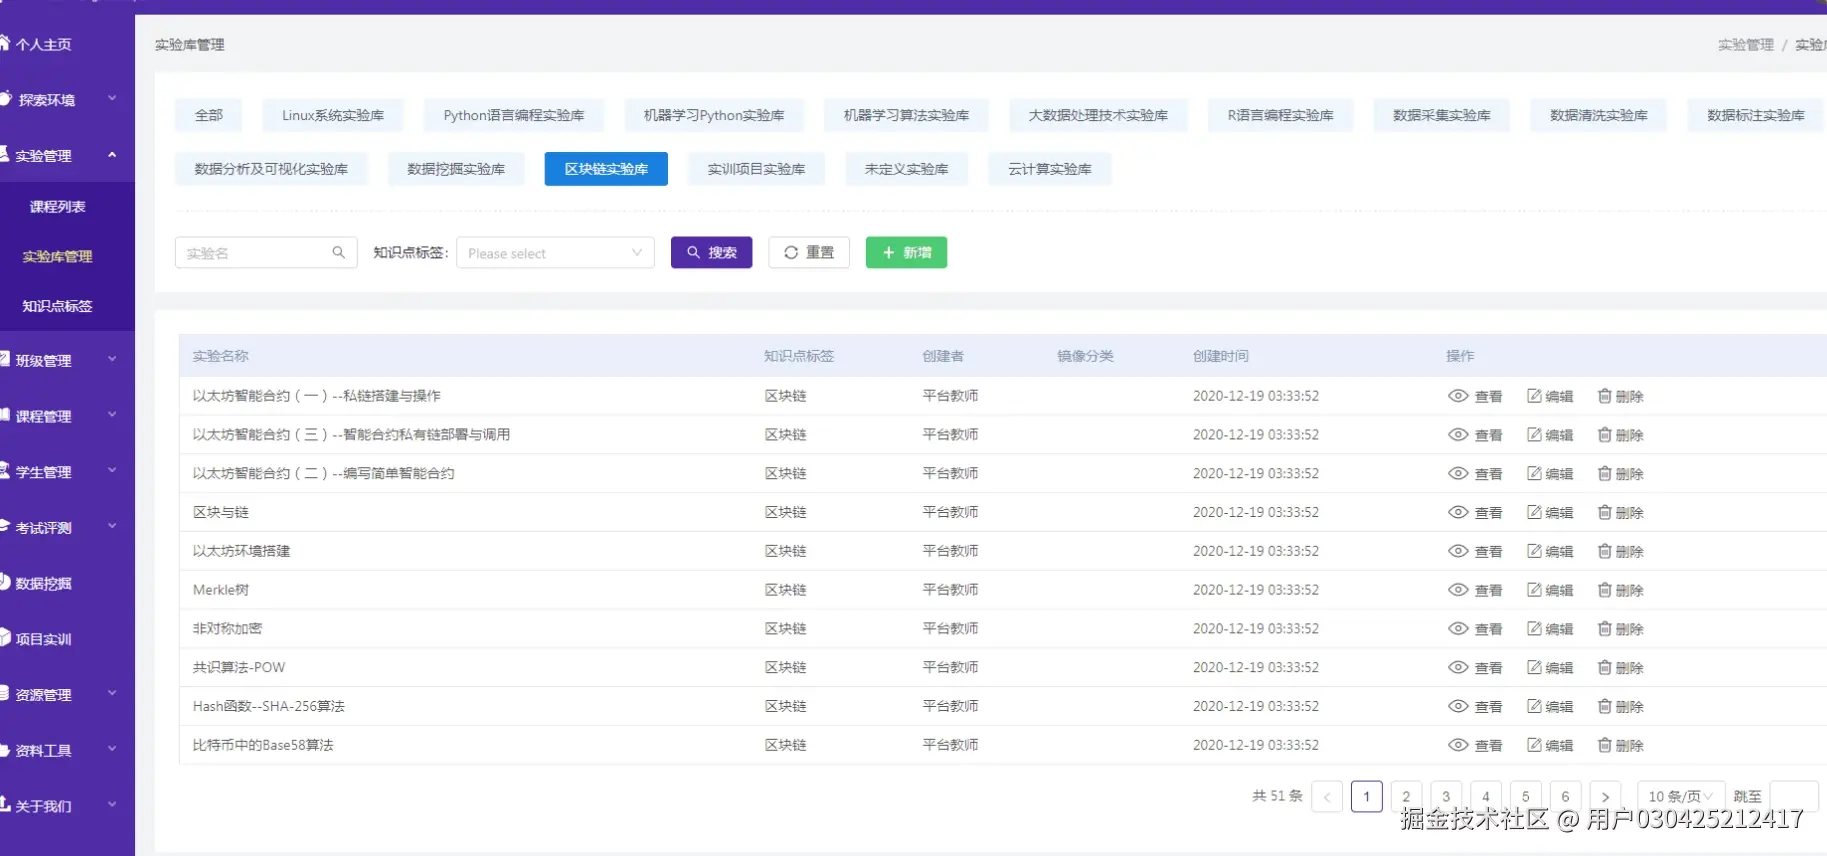Go to page 6 of results

coord(1565,796)
